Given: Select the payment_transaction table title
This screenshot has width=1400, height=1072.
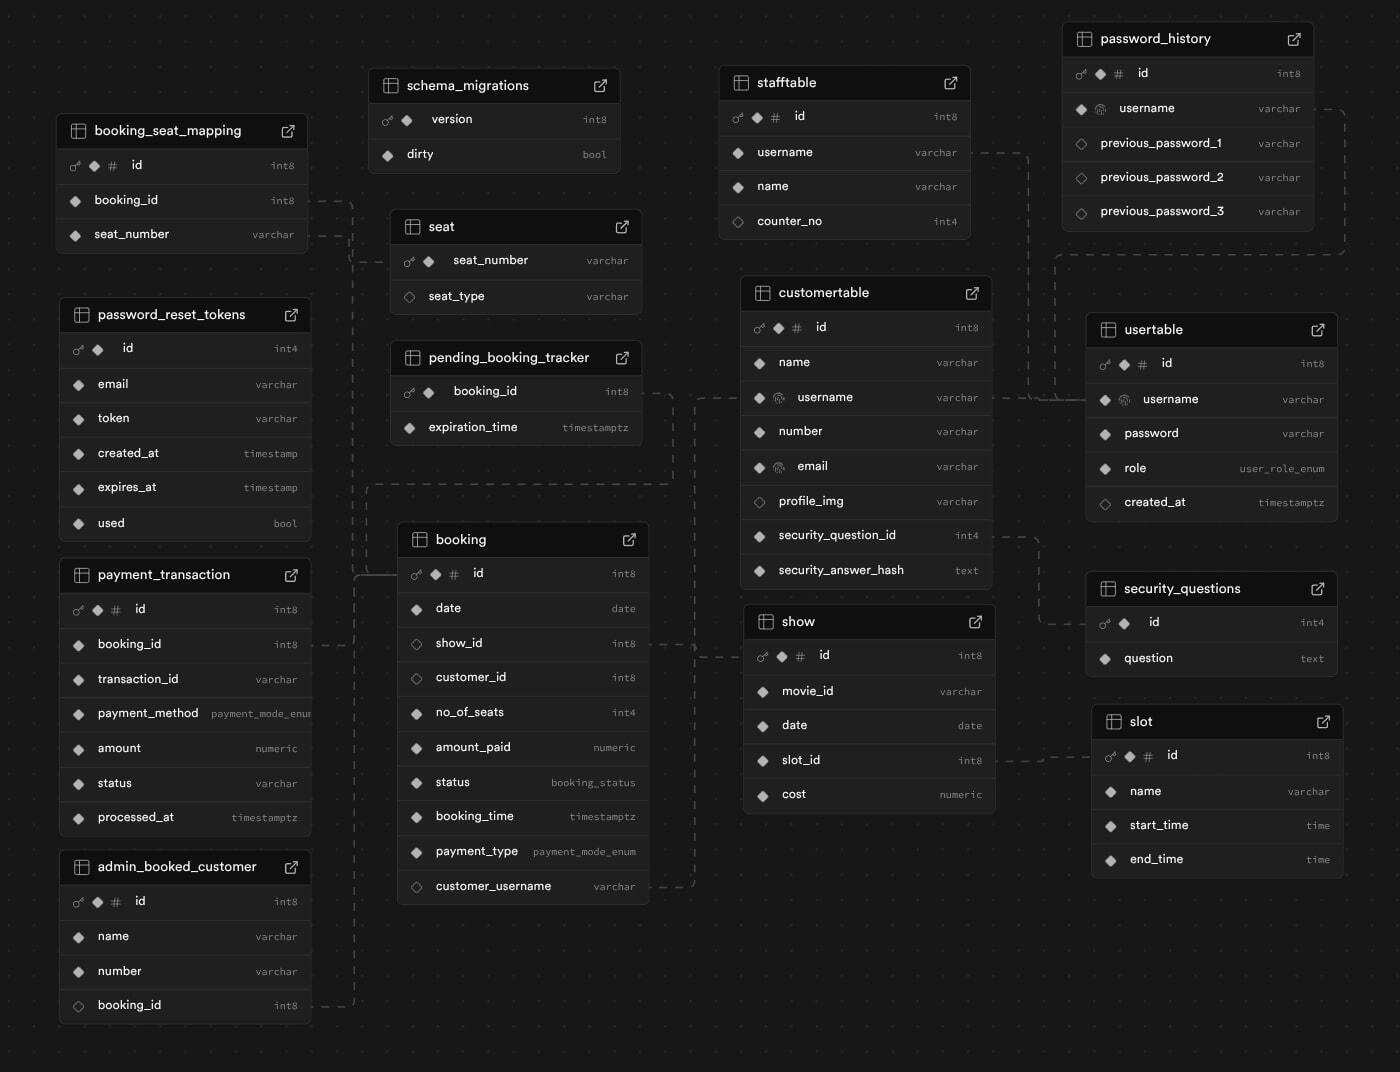Looking at the screenshot, I should (164, 575).
